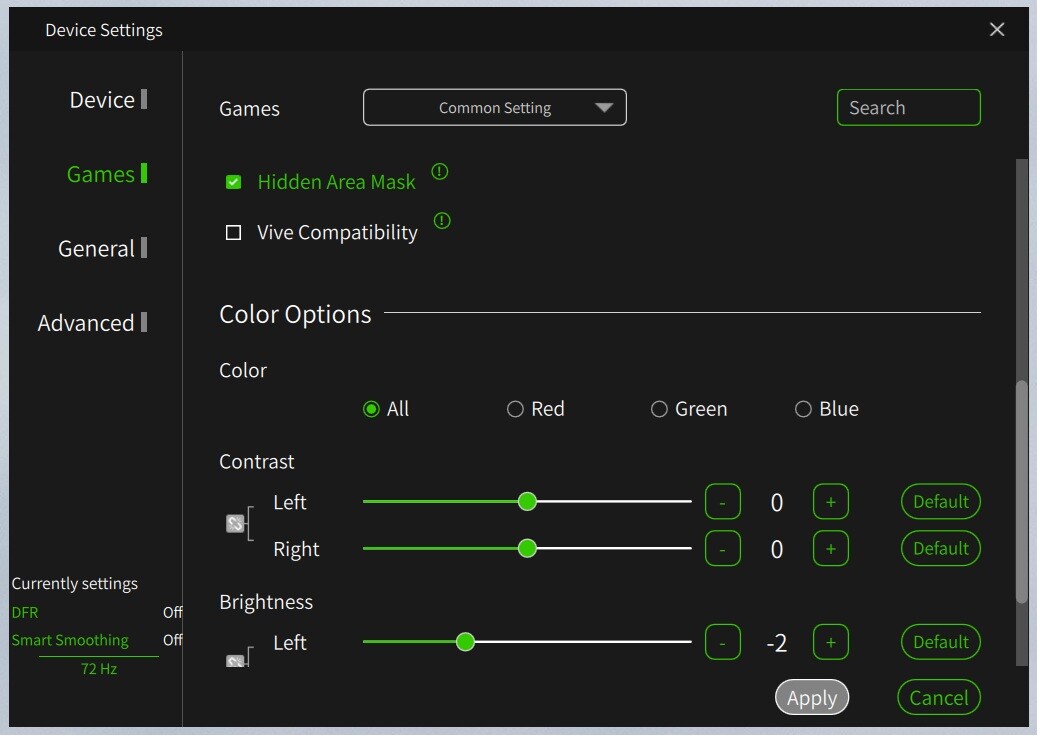The image size is (1049, 755).
Task: Decrease Brightness Left with minus button
Action: pyautogui.click(x=723, y=642)
